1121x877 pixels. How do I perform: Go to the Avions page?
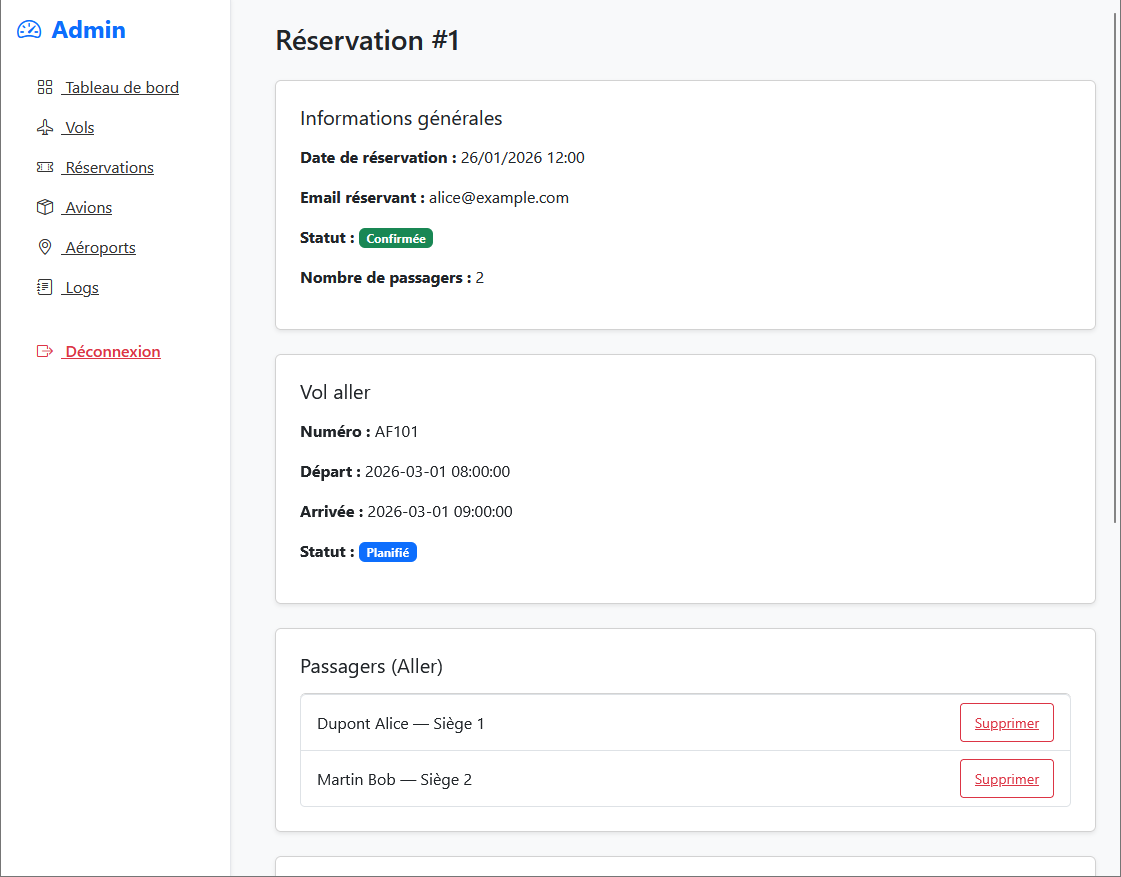pyautogui.click(x=86, y=207)
